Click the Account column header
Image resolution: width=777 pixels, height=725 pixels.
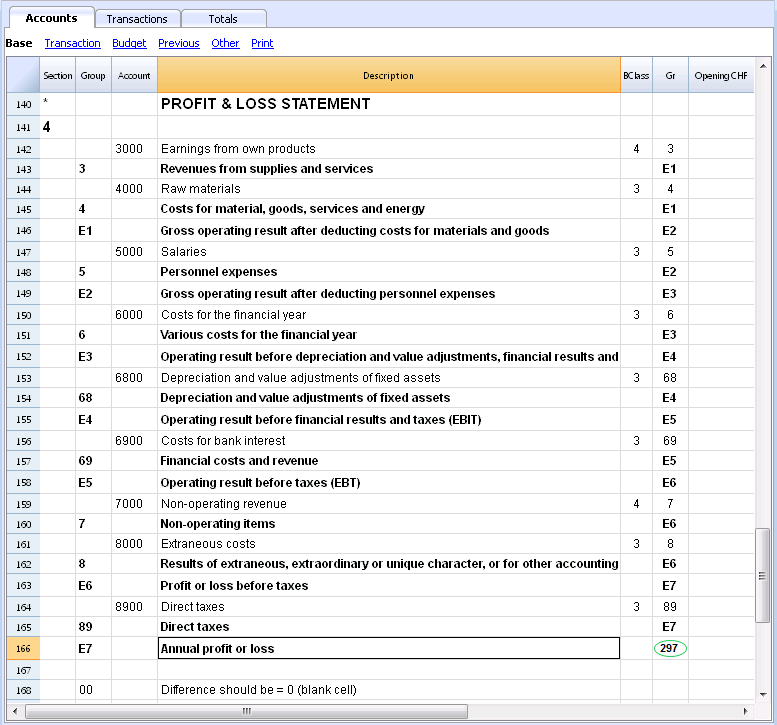tap(134, 75)
